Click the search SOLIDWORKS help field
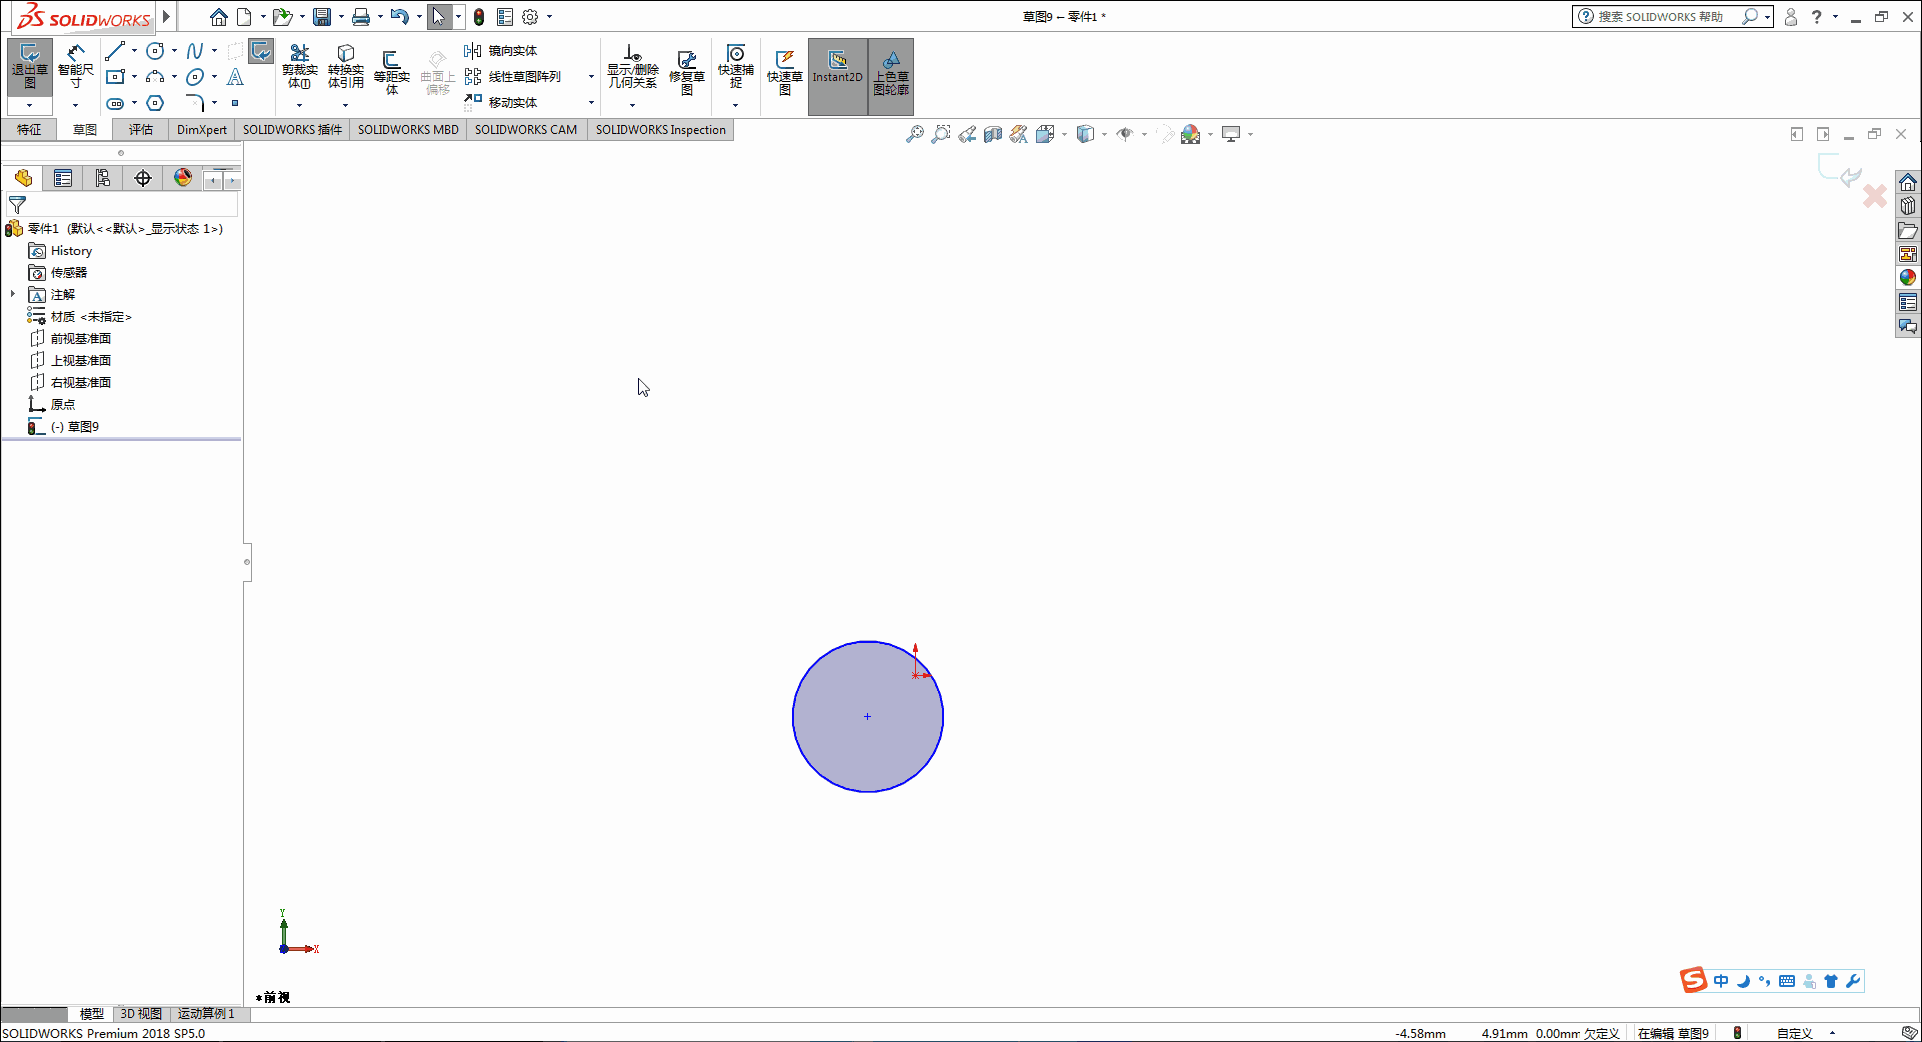Image resolution: width=1922 pixels, height=1042 pixels. tap(1660, 17)
